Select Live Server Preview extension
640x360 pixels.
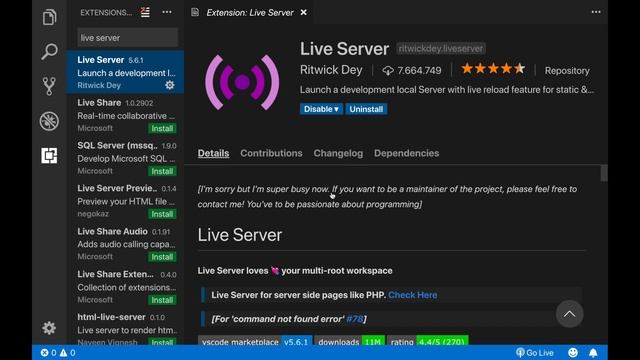coord(126,201)
